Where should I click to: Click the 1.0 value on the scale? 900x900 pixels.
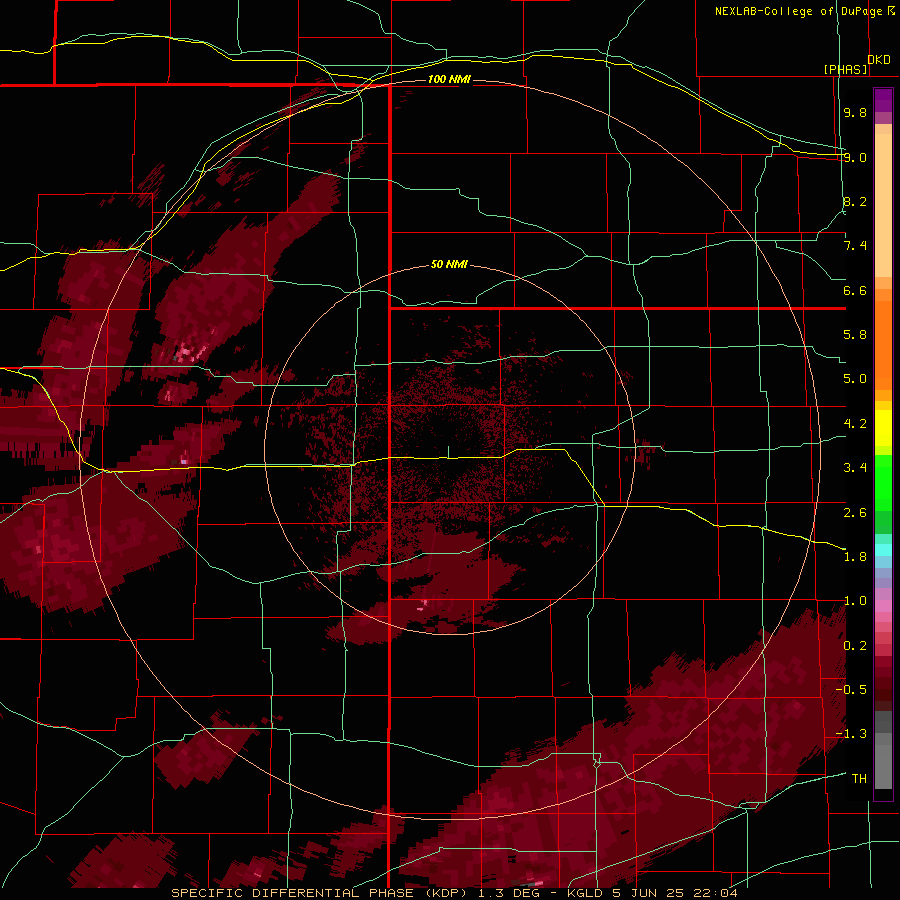(855, 601)
